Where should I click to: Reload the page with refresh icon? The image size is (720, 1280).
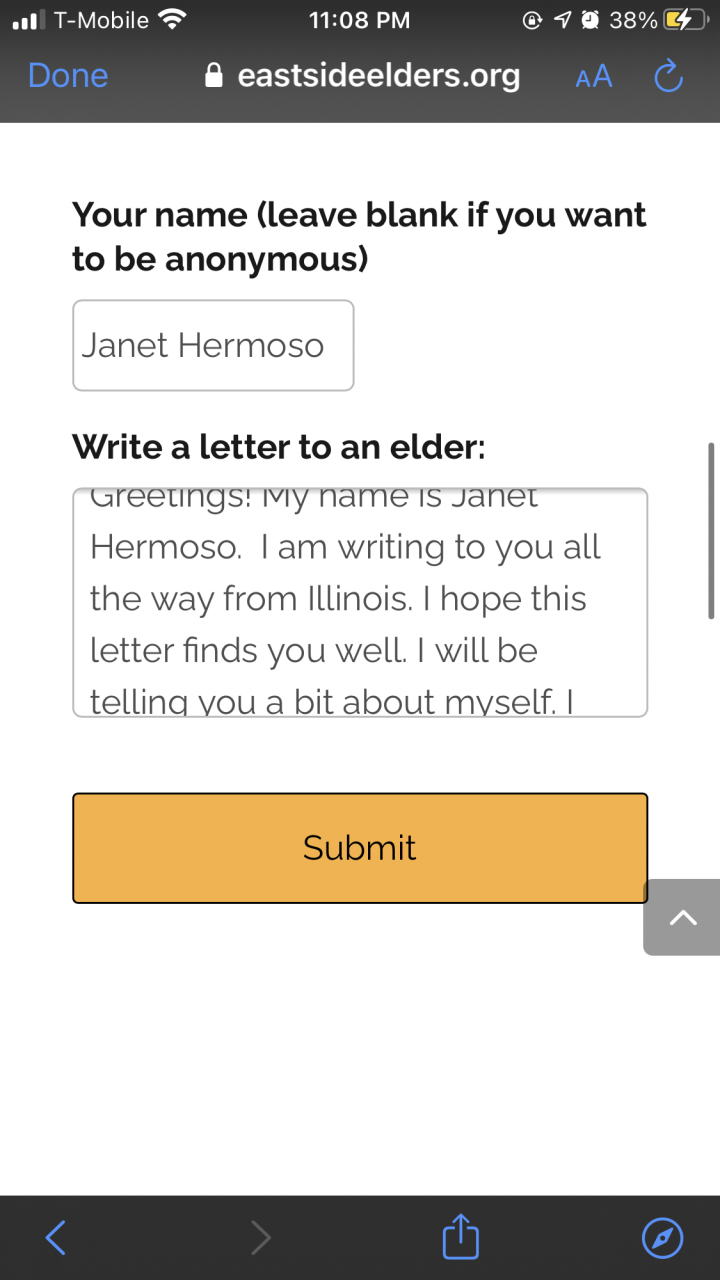pos(668,76)
